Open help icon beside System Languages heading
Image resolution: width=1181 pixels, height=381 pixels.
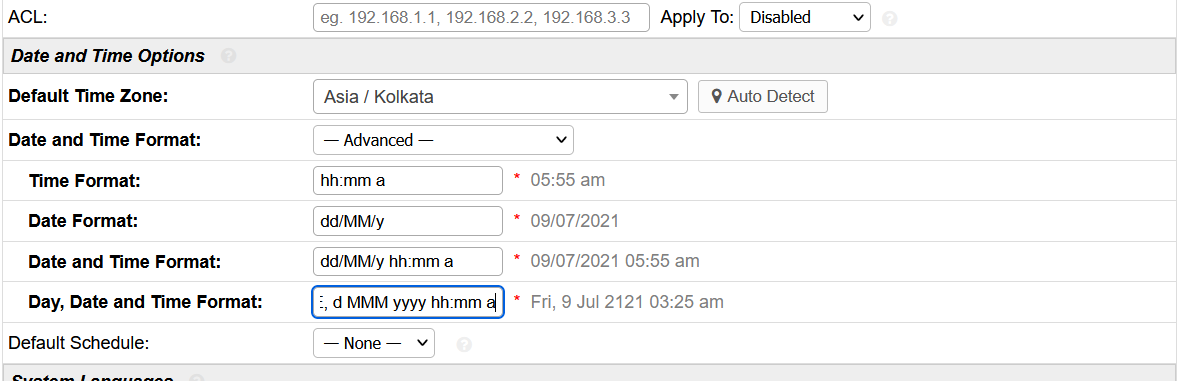point(197,379)
